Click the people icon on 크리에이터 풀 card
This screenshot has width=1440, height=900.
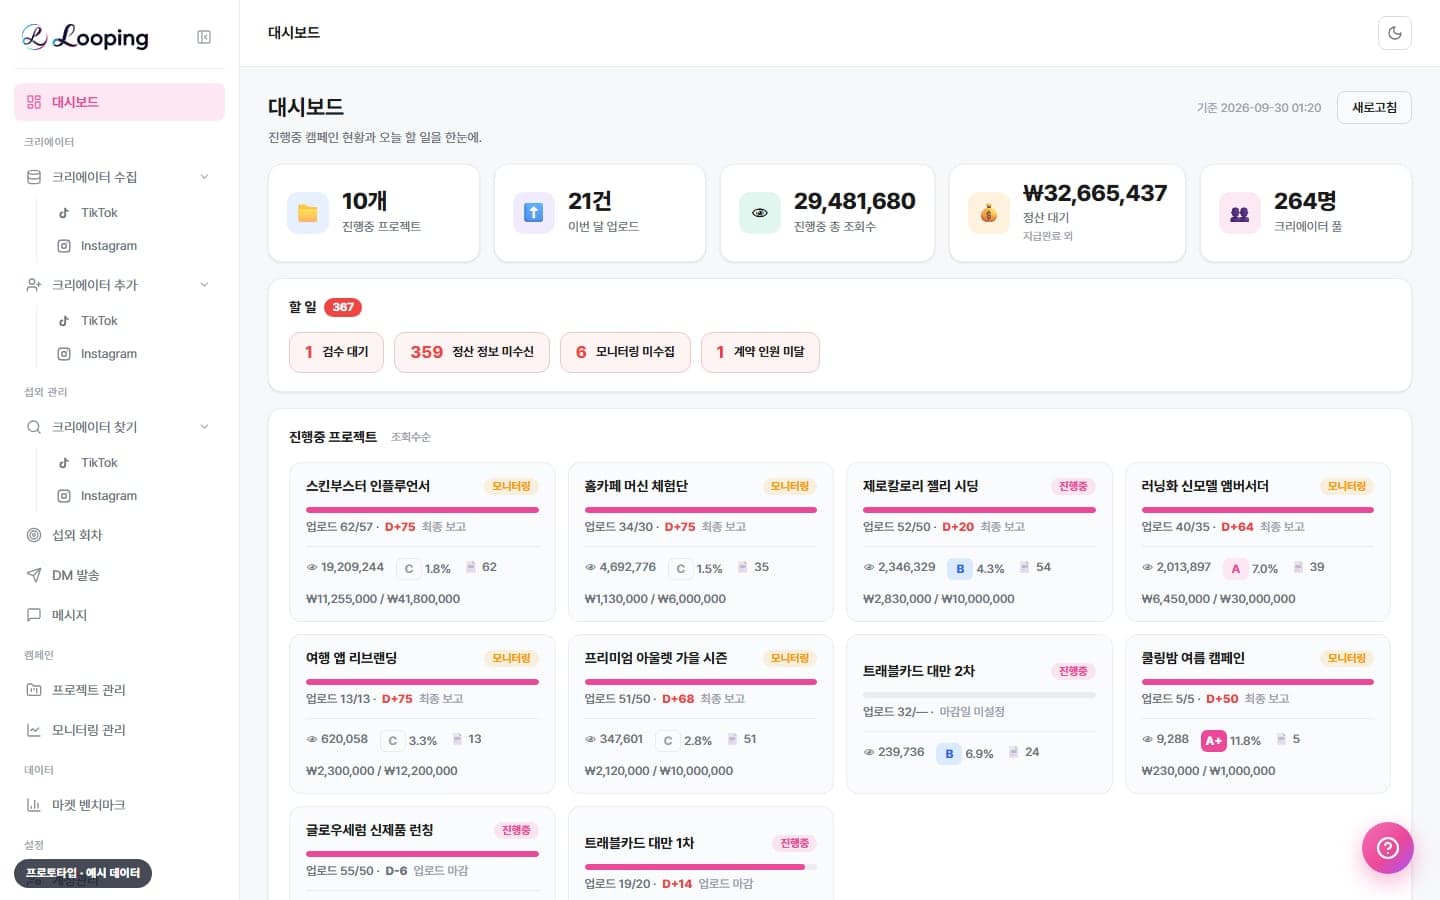(1240, 213)
